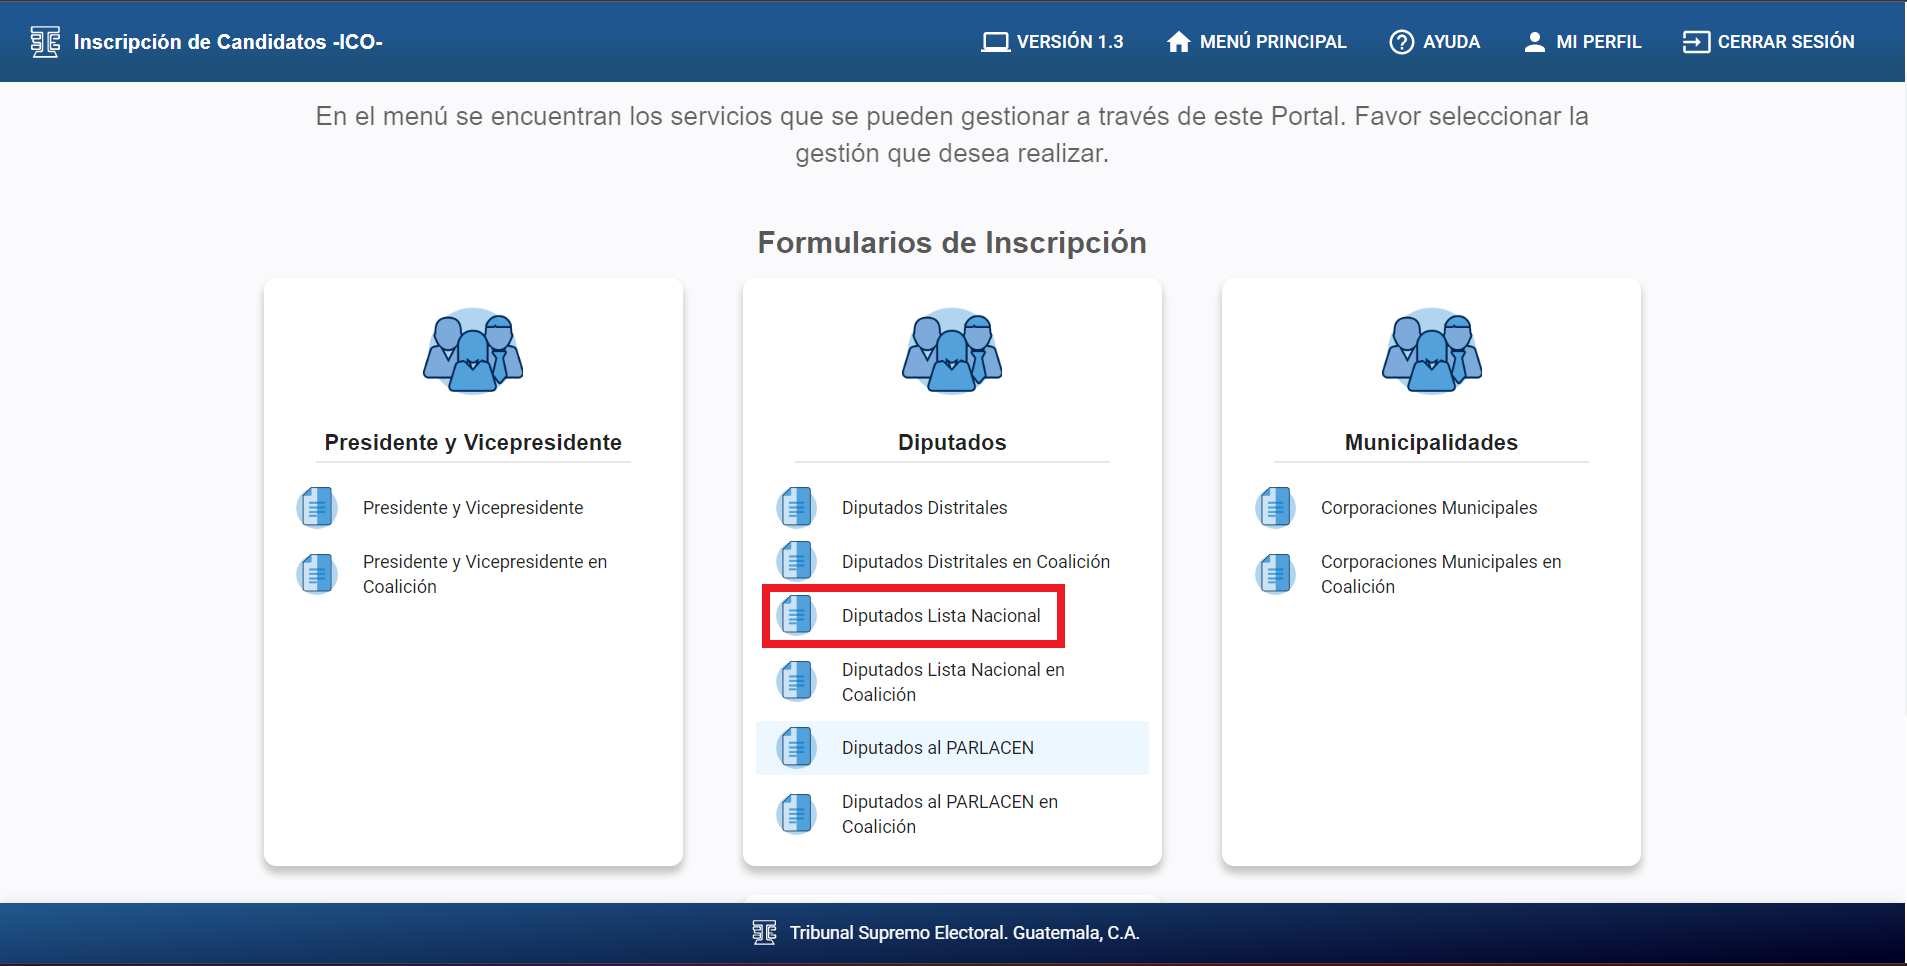Click the VERSIÓN 1.3 label
1907x966 pixels.
1070,42
